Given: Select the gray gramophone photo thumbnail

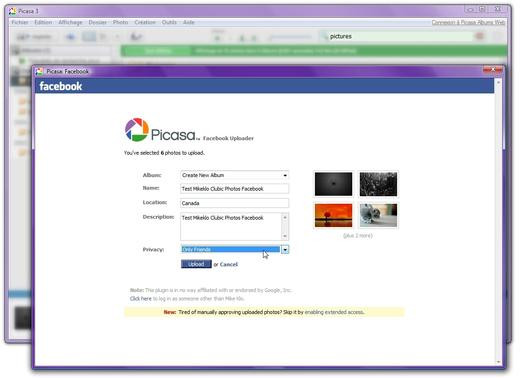Looking at the screenshot, I should click(378, 215).
